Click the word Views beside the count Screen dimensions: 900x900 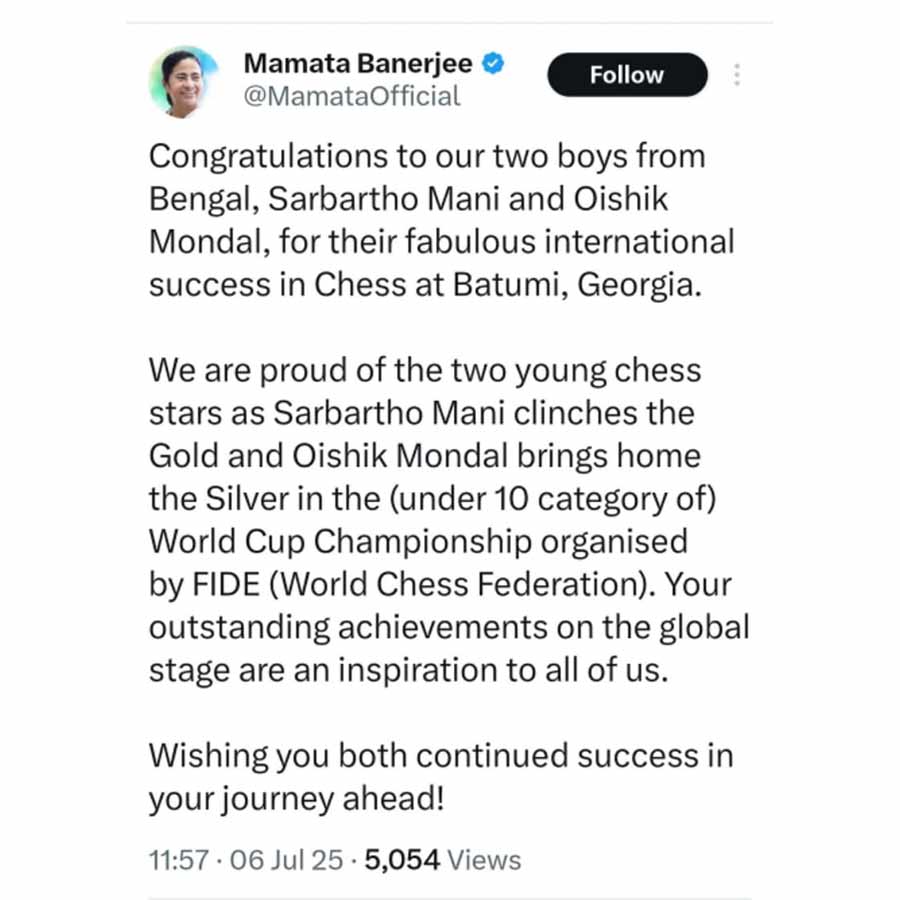click(x=484, y=860)
